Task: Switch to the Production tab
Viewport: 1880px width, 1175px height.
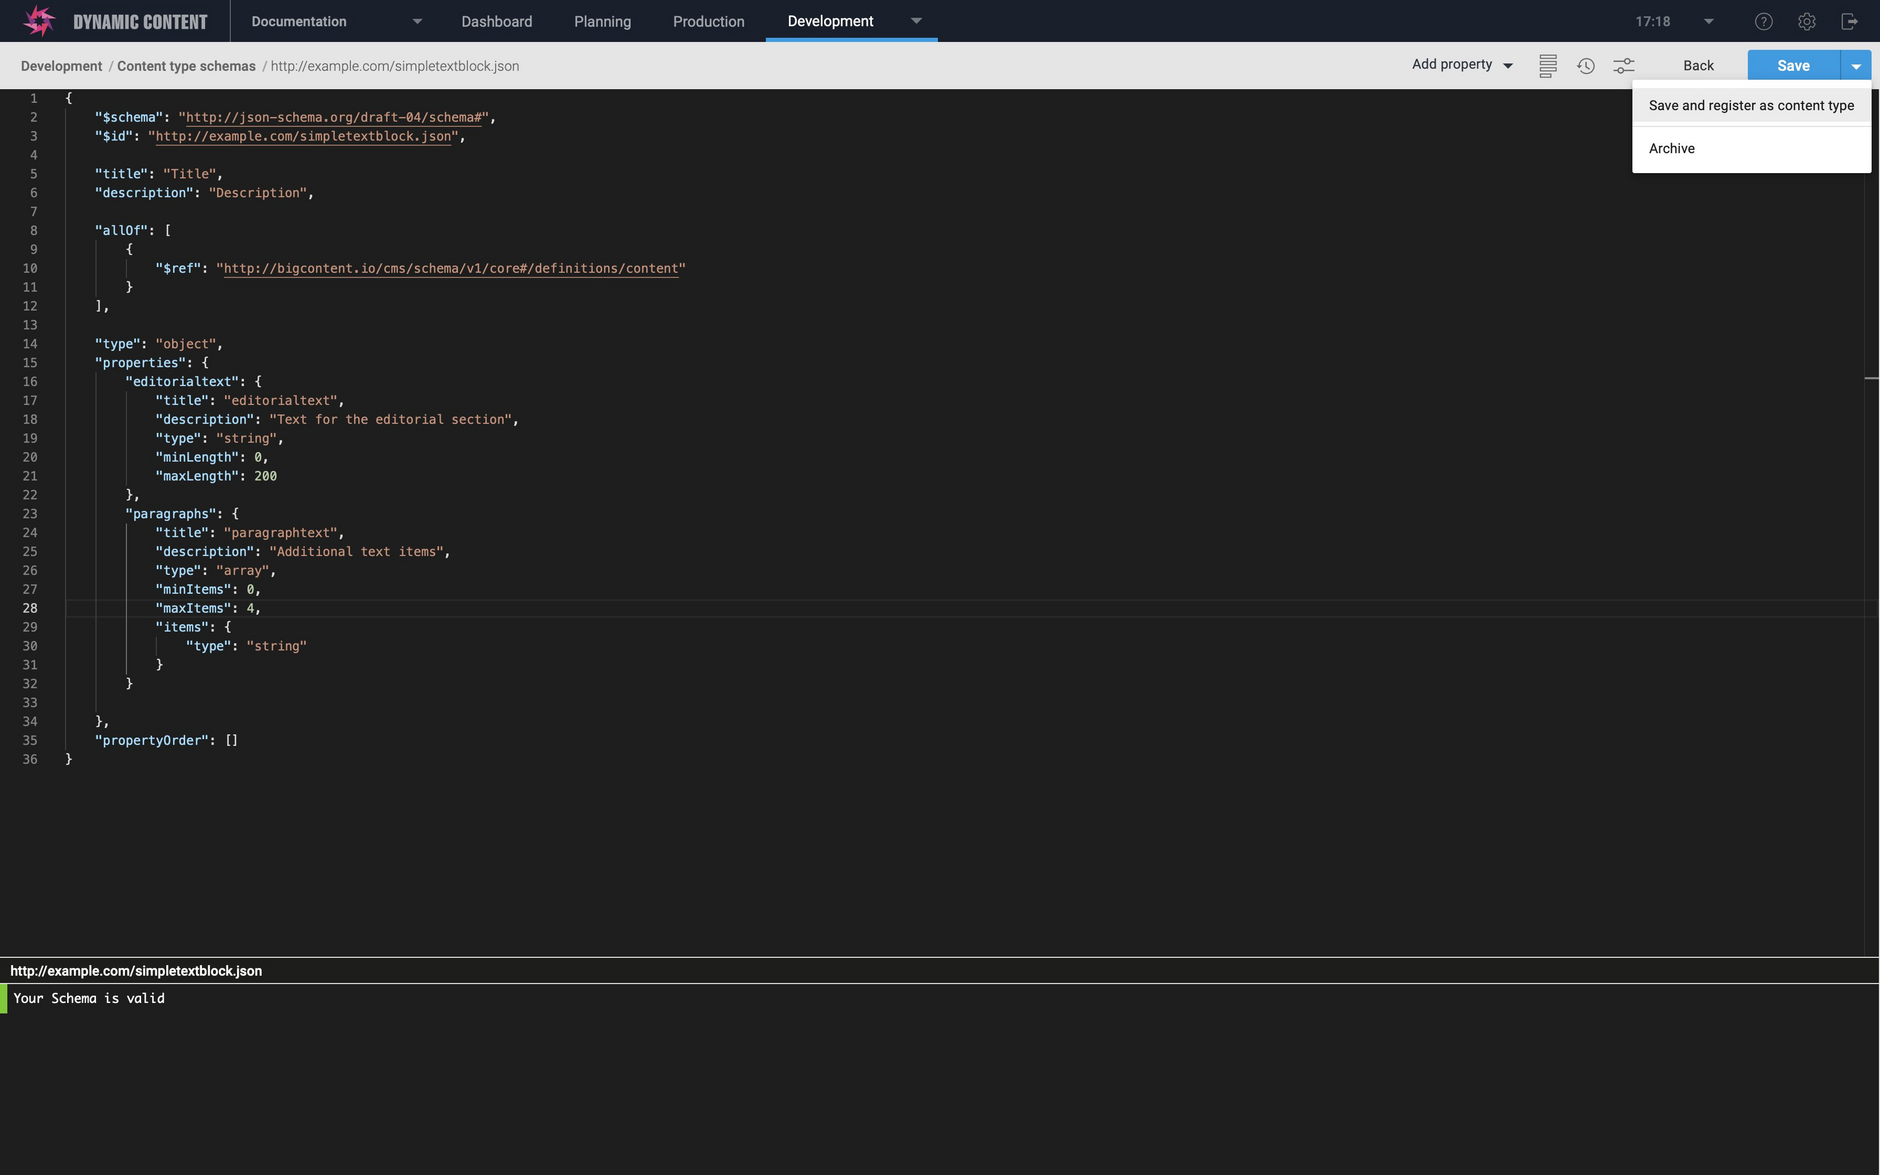Action: [709, 21]
